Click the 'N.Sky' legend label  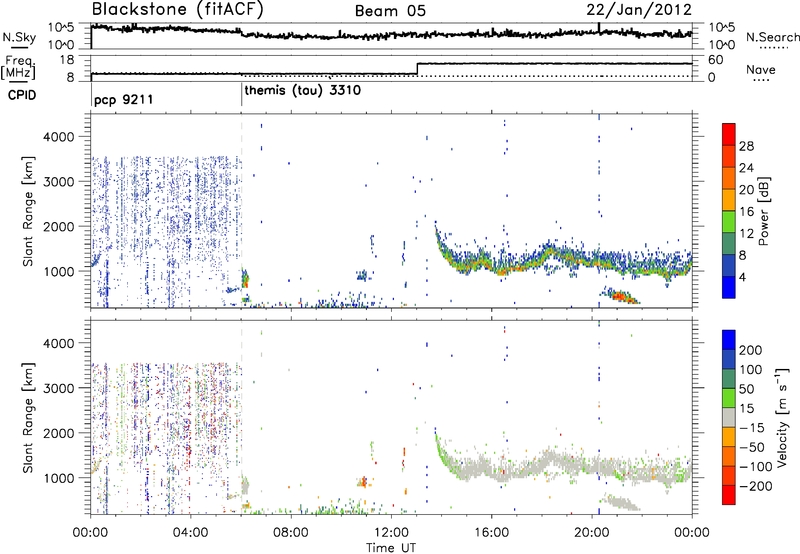19,37
